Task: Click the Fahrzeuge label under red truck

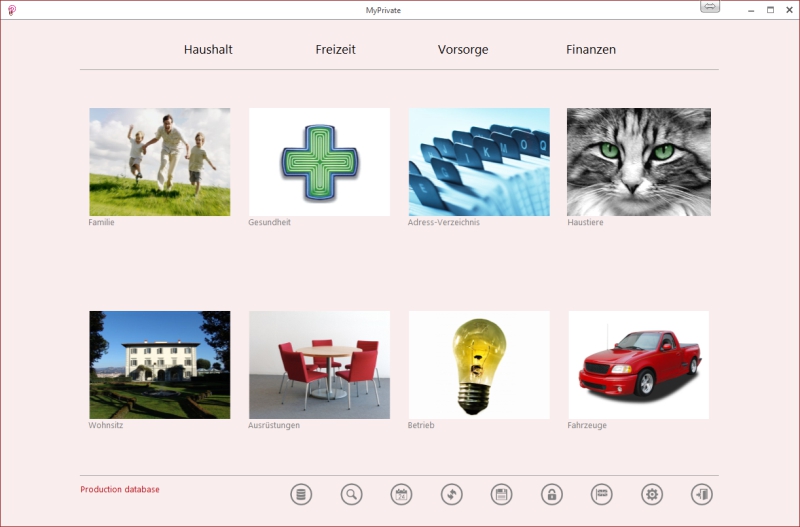Action: pos(587,425)
